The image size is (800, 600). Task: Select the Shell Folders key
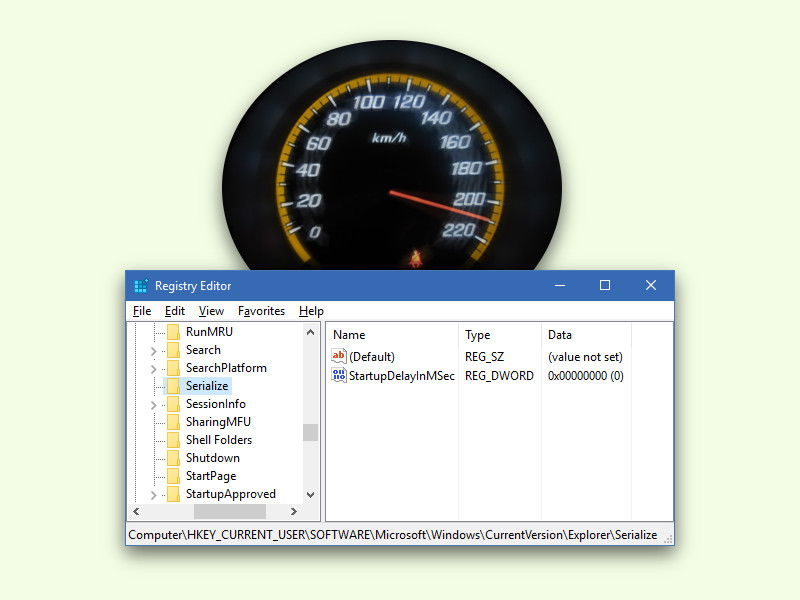[219, 440]
